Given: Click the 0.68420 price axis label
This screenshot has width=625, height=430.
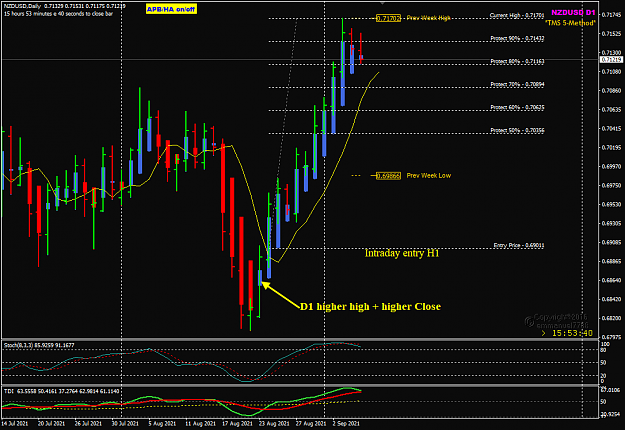Looking at the screenshot, I should [612, 299].
